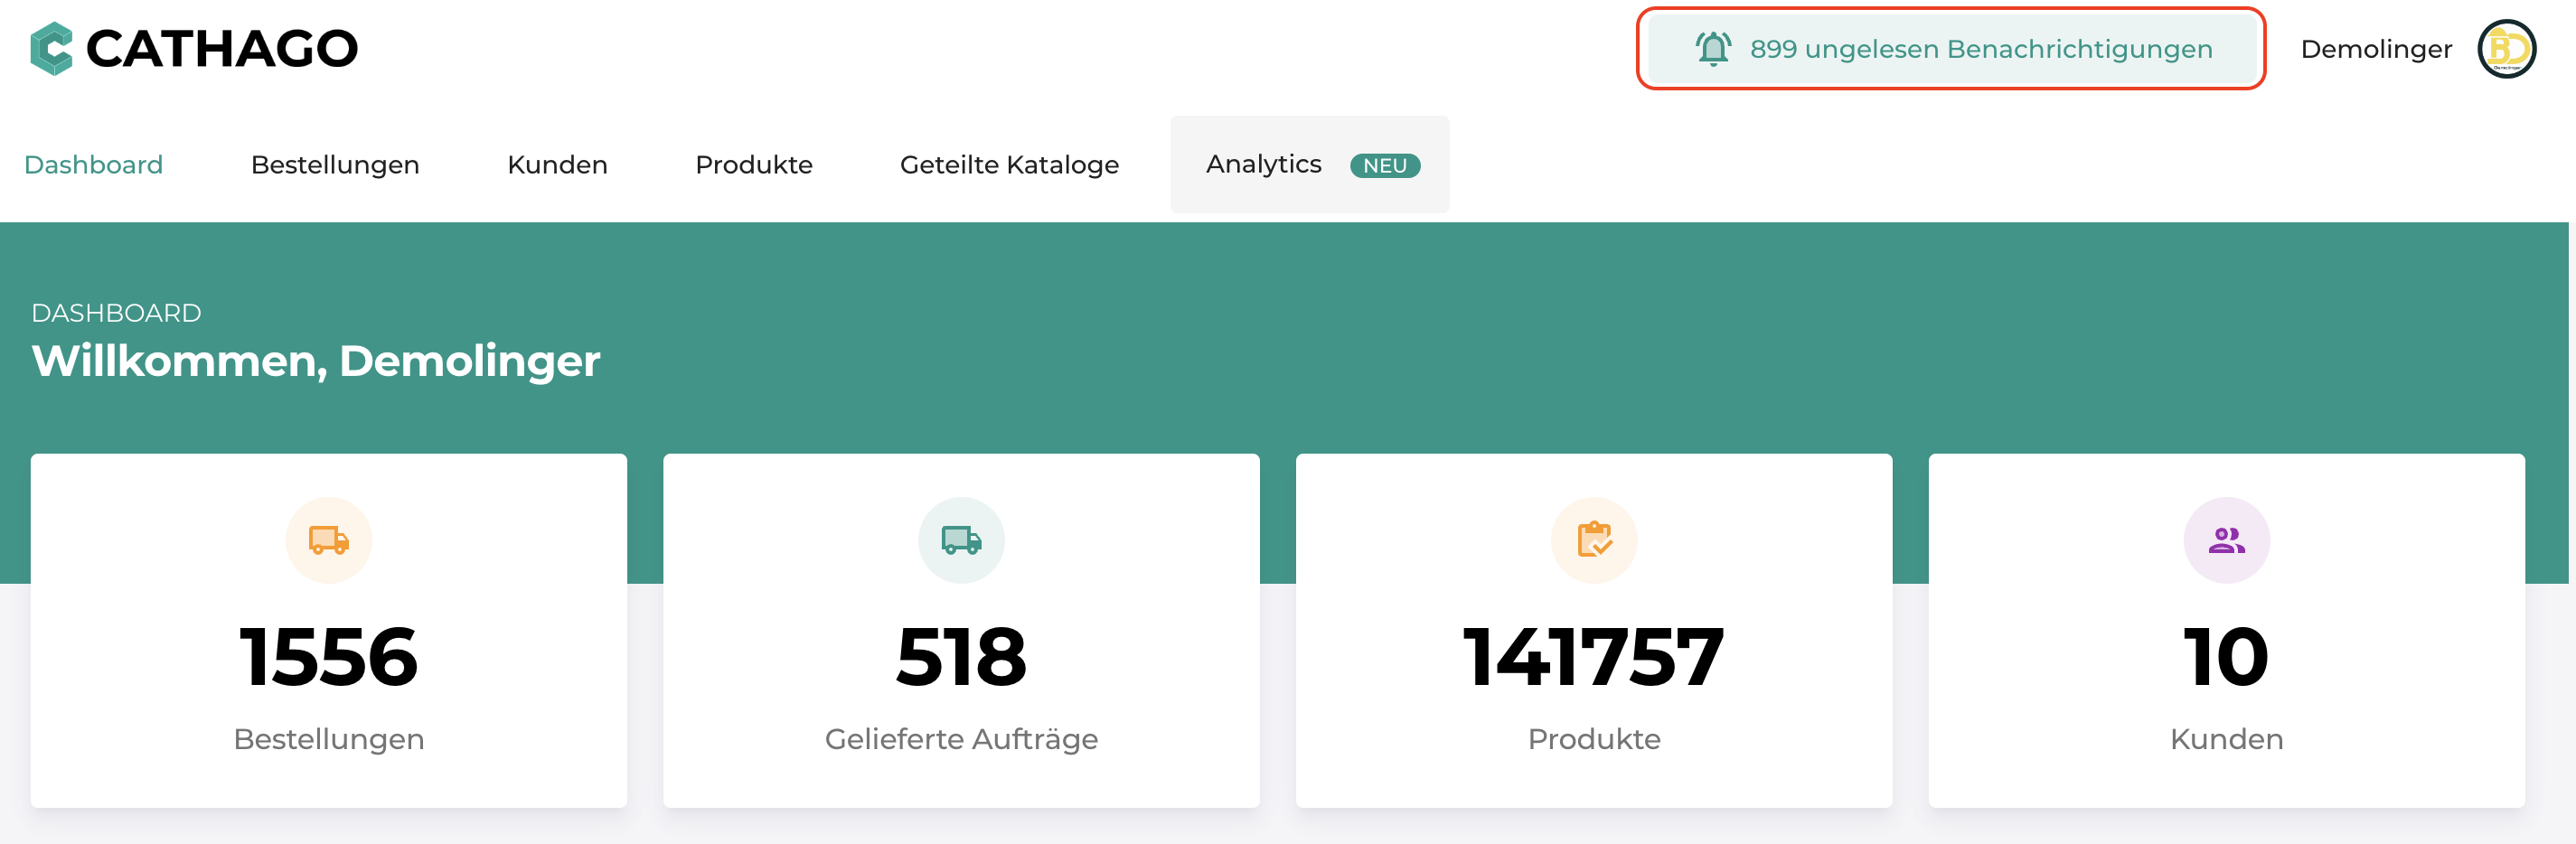Click the Cathago logo icon
2576x844 pixels.
tap(51, 49)
